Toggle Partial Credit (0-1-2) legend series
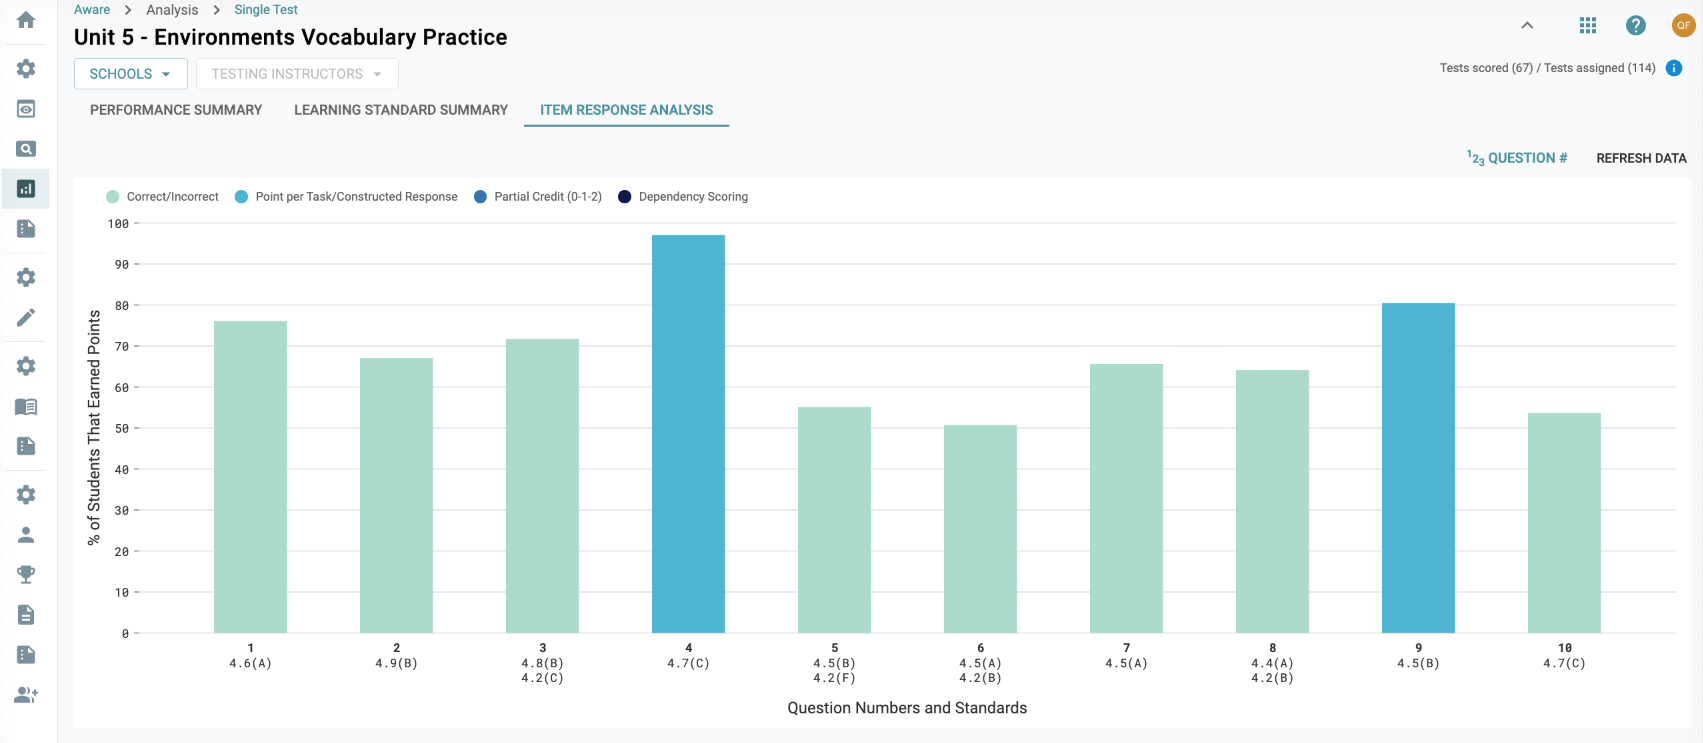The height and width of the screenshot is (743, 1703). 538,197
